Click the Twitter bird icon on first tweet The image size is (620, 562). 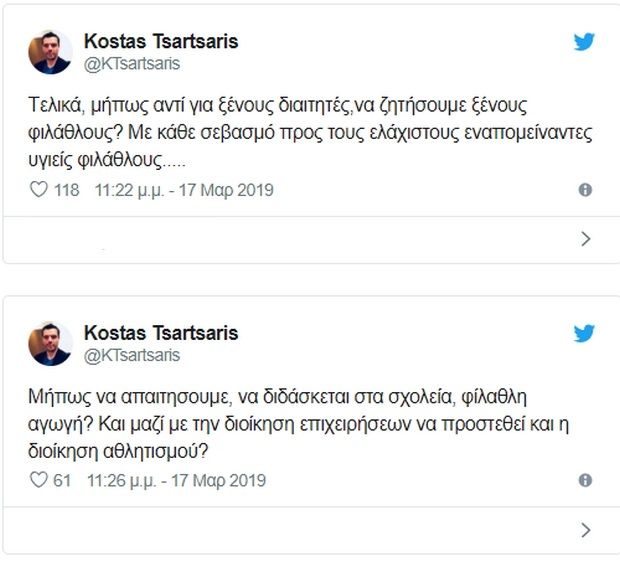pyautogui.click(x=584, y=42)
